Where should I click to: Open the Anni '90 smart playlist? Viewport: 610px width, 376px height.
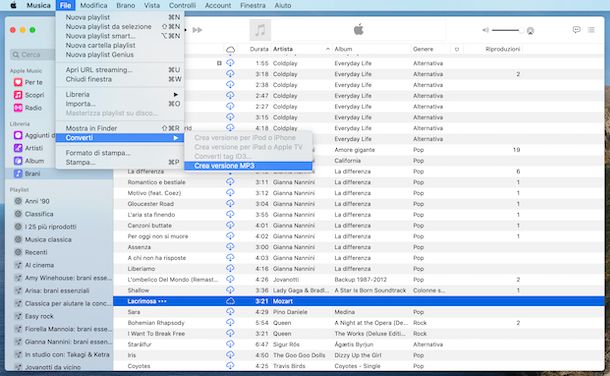[37, 201]
